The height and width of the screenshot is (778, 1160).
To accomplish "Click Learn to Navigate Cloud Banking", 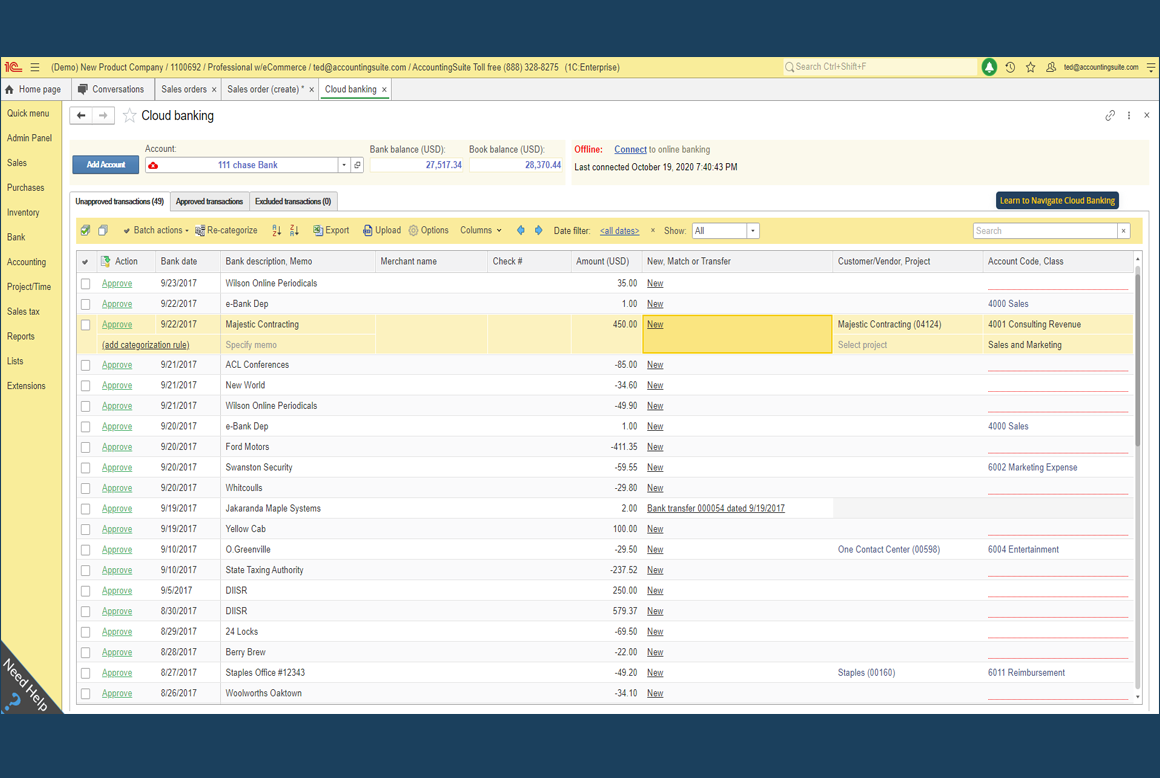I will pos(1057,200).
